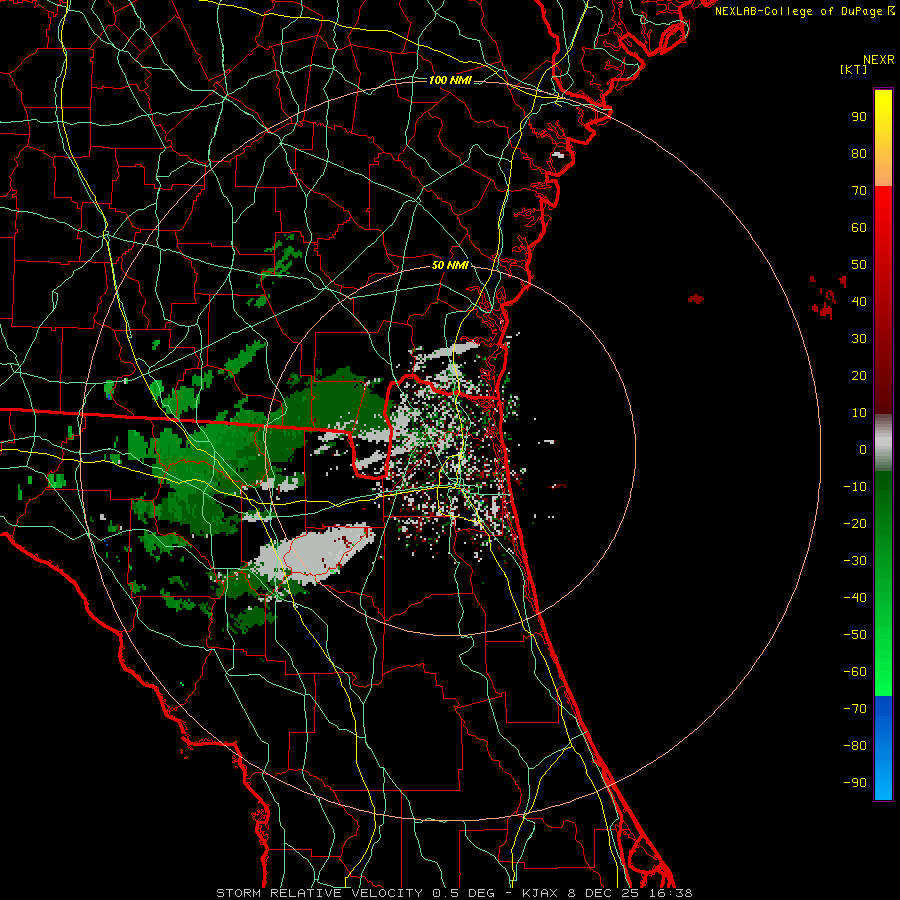Click the -60 scale value
Viewport: 900px width, 900px height.
pyautogui.click(x=855, y=672)
